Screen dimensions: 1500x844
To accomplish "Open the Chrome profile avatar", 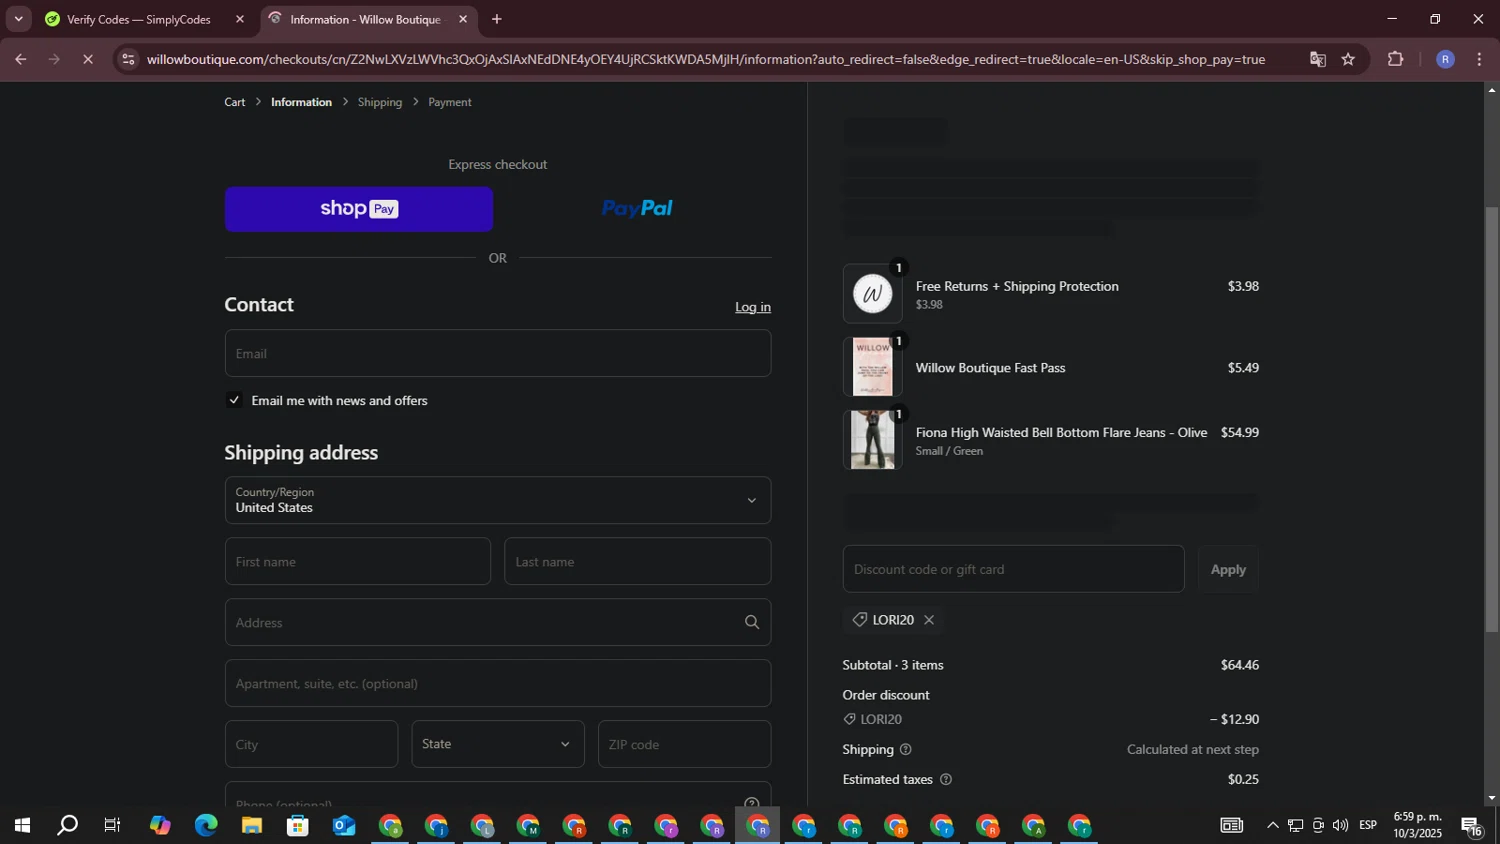I will tap(1445, 59).
